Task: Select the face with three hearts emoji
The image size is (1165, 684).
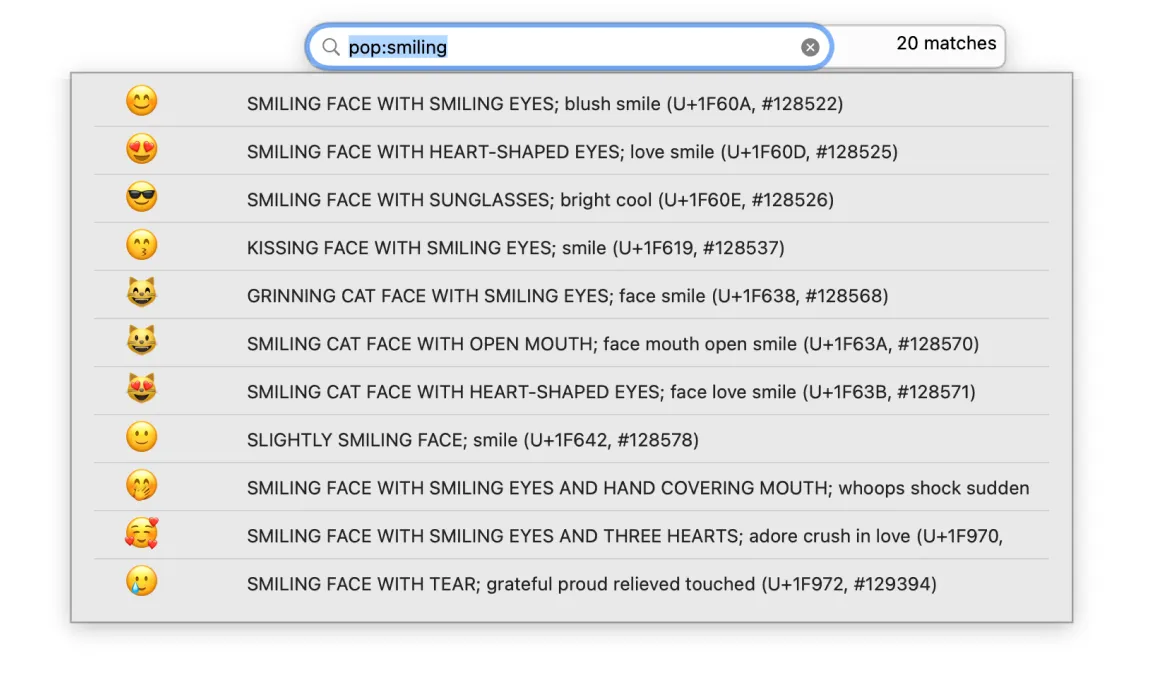Action: coord(142,534)
